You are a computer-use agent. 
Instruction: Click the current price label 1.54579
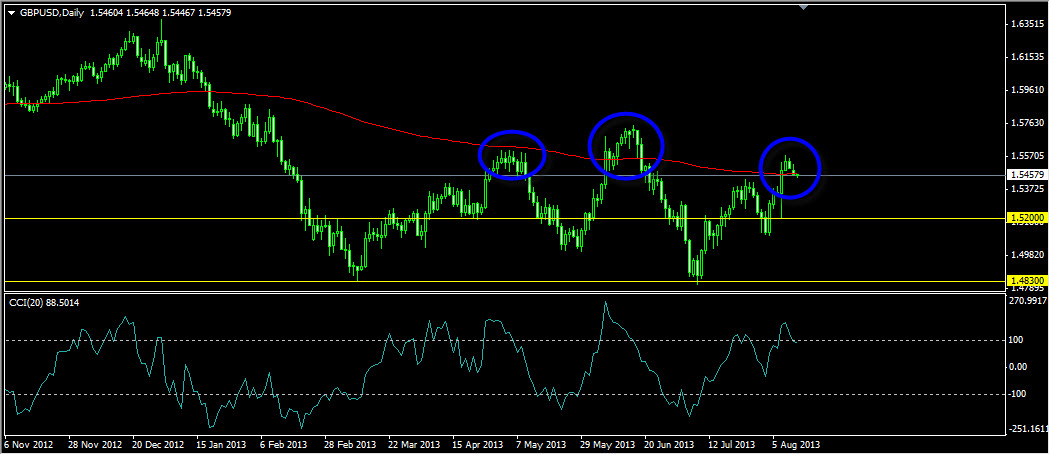tap(1026, 175)
